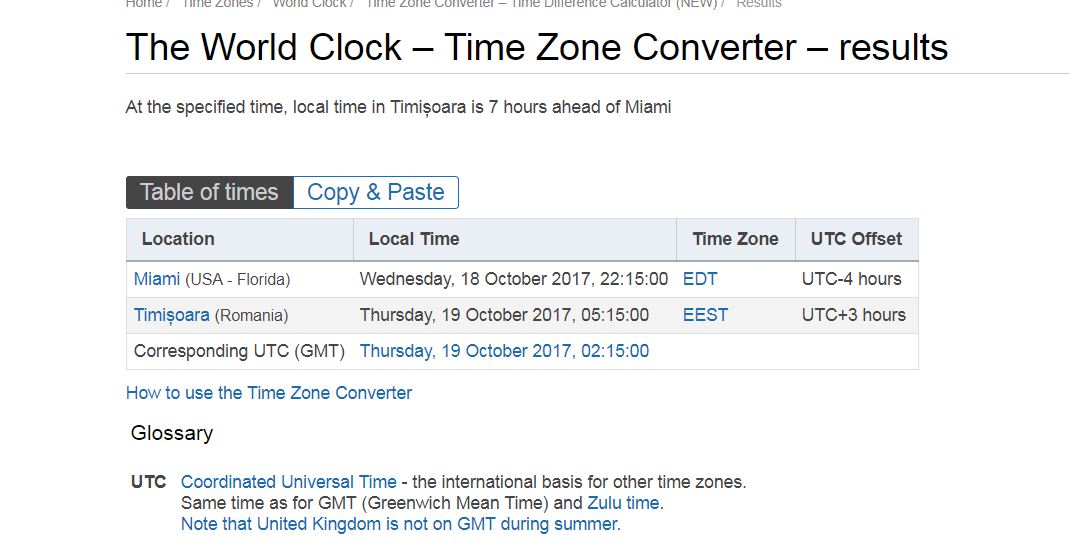Image resolution: width=1070 pixels, height=554 pixels.
Task: Open How to use the Time Zone Converter
Action: pyautogui.click(x=269, y=393)
